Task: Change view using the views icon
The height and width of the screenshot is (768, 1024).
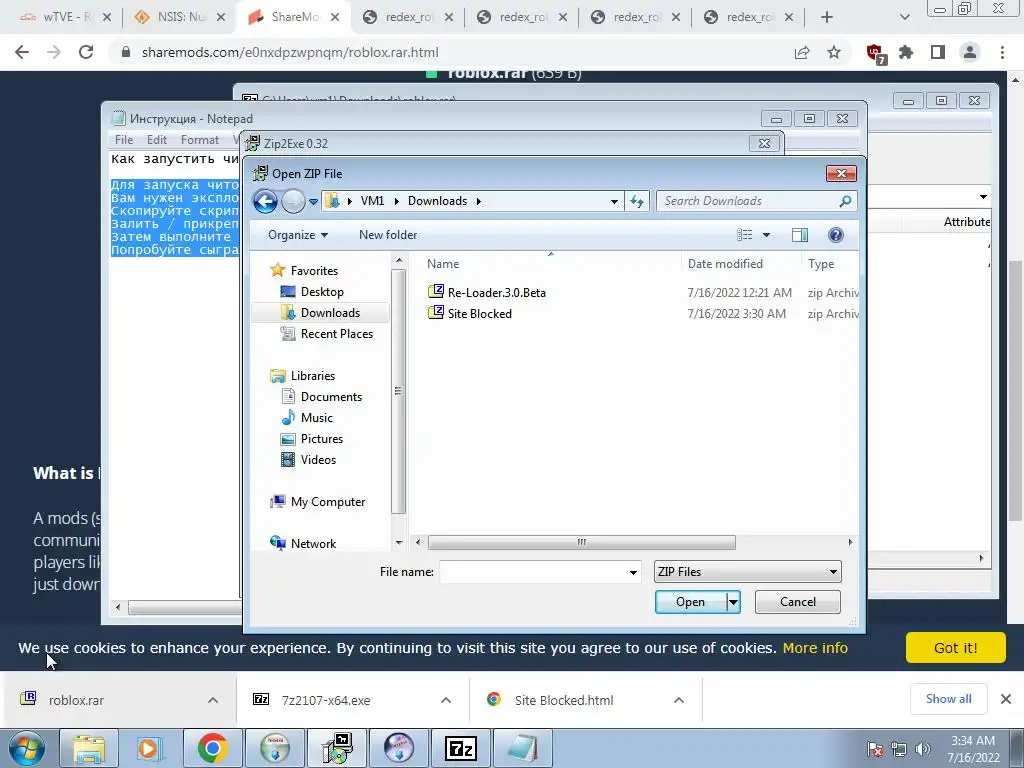Action: coord(744,235)
